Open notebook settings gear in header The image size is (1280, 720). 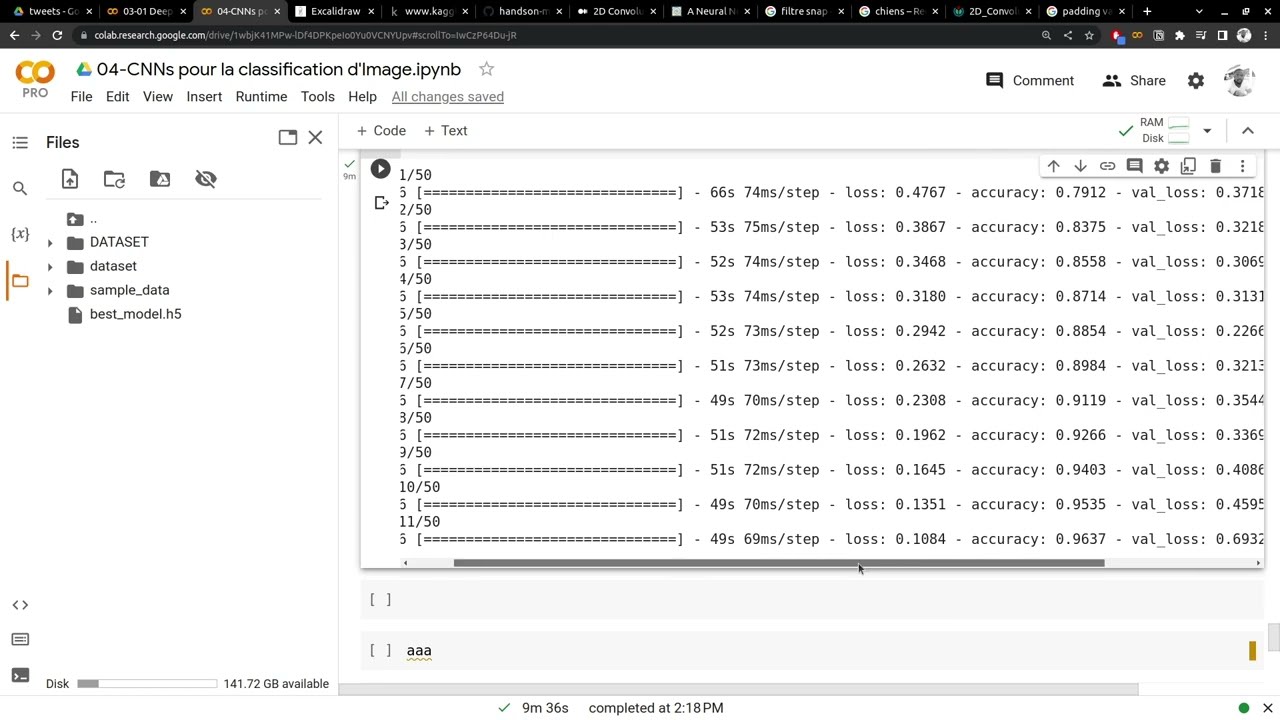[x=1196, y=81]
